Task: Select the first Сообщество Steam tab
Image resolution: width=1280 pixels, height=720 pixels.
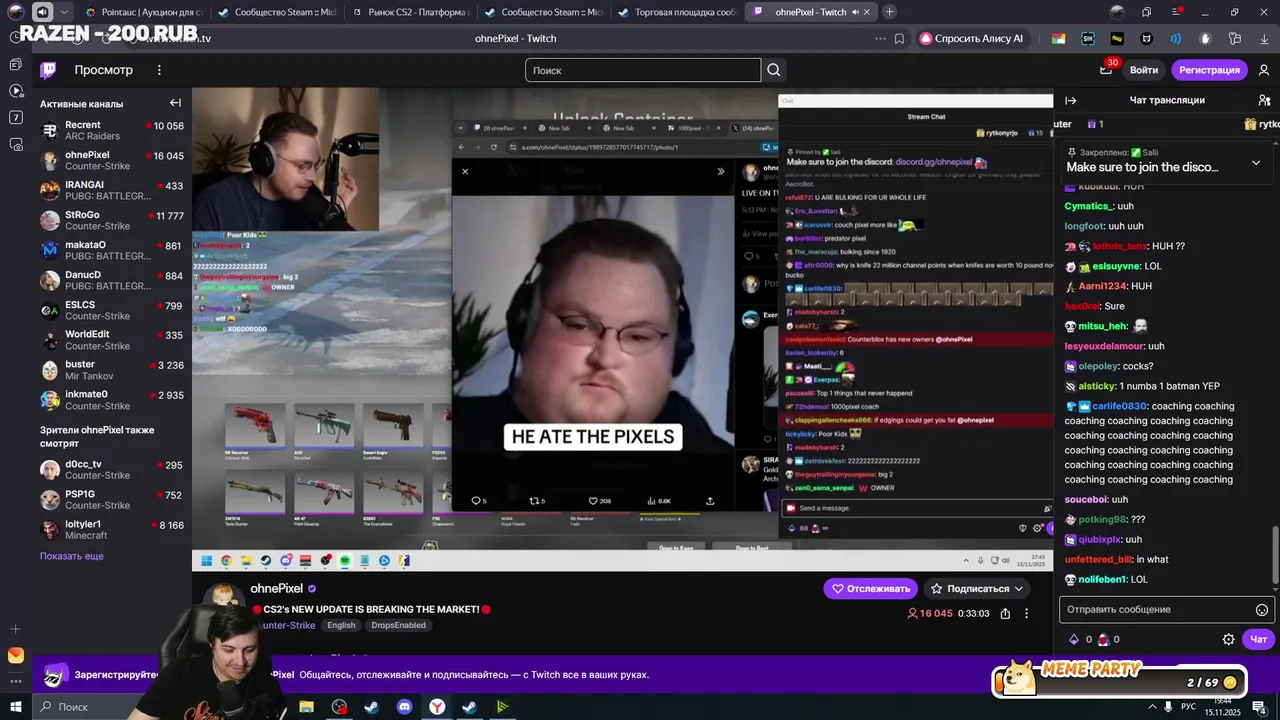Action: [277, 12]
